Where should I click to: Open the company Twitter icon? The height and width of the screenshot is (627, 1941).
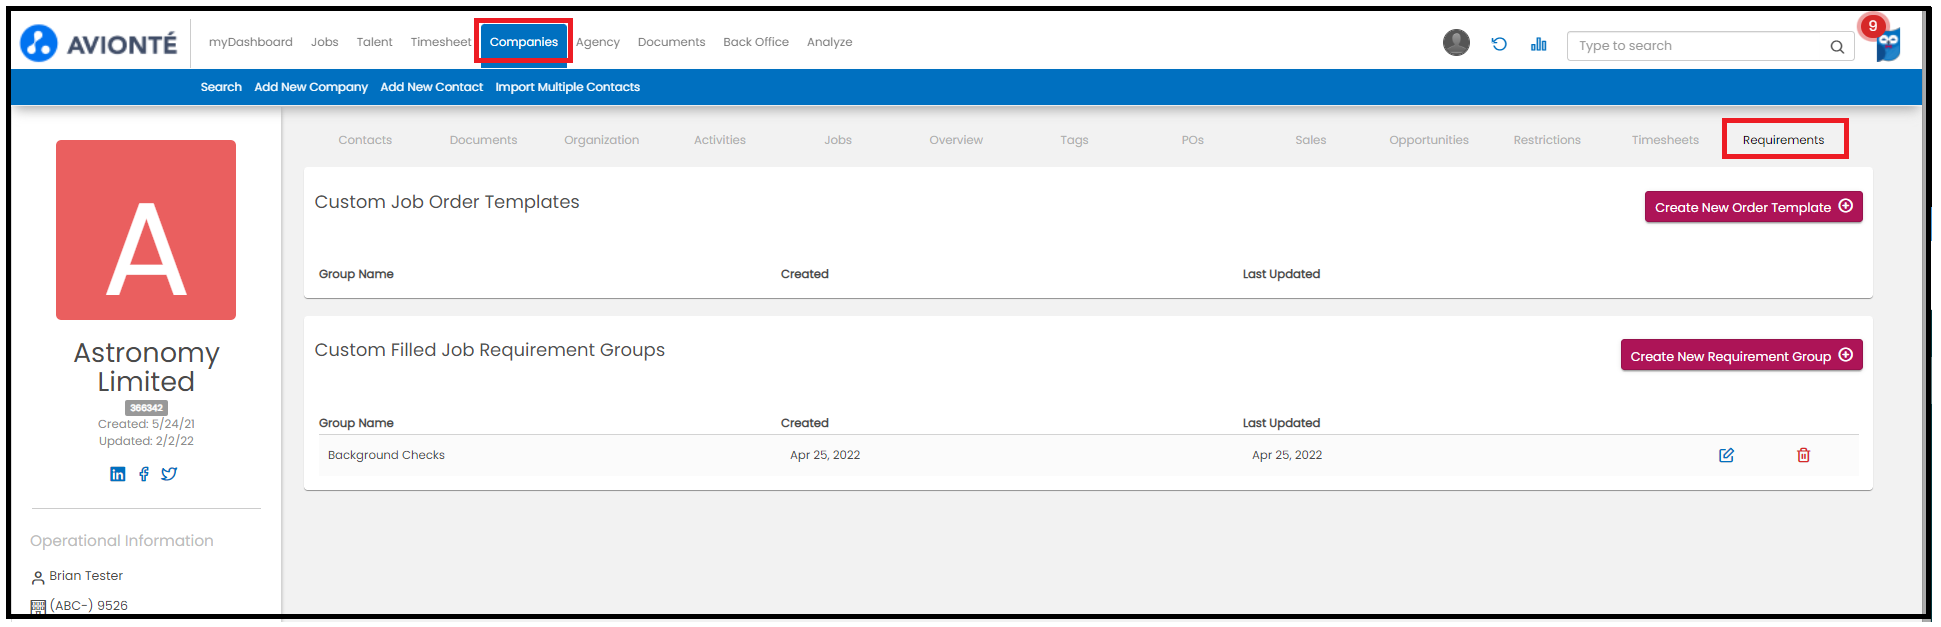pos(169,474)
